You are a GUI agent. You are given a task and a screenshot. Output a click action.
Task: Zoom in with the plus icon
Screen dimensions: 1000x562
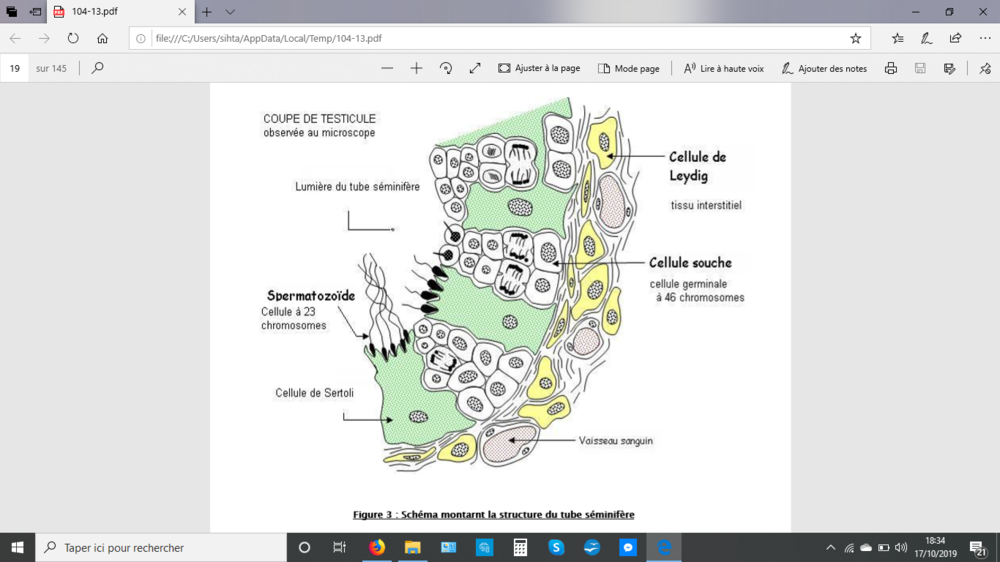[x=416, y=68]
